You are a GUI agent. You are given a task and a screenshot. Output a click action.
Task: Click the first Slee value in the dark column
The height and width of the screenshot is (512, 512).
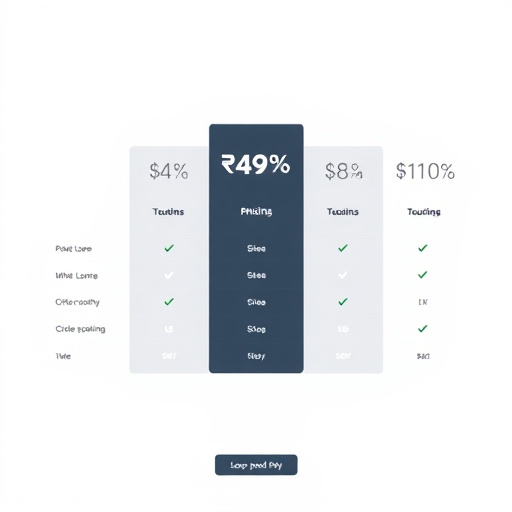(x=256, y=248)
